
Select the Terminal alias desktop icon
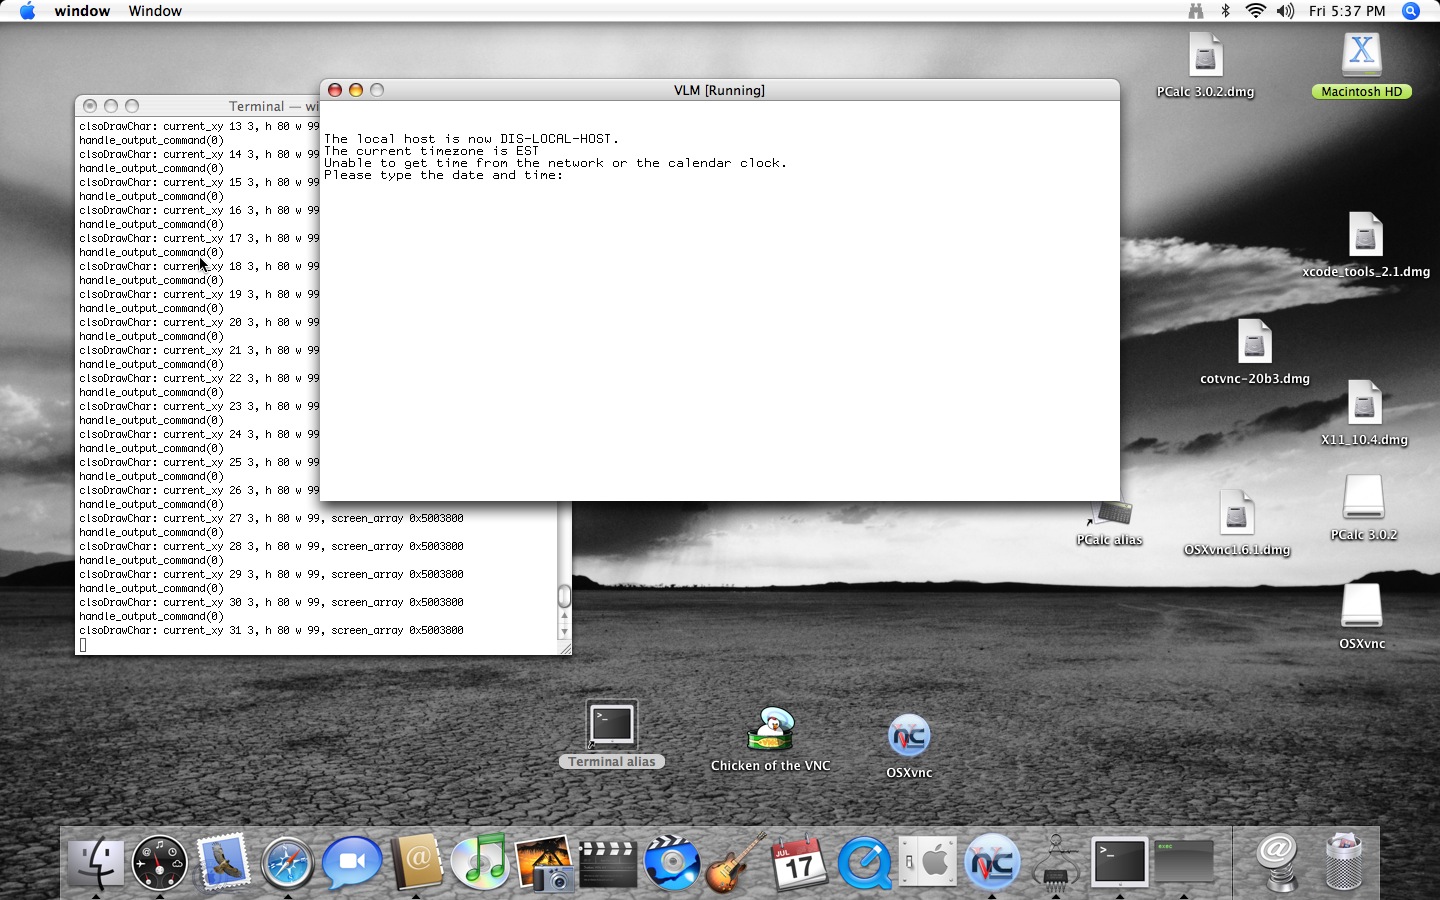[611, 725]
